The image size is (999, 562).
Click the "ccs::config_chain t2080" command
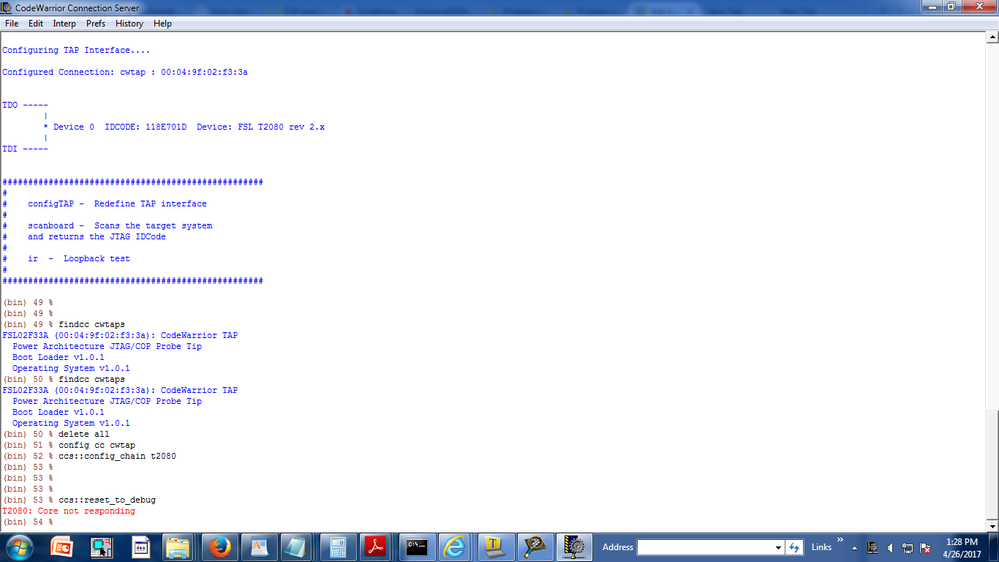[117, 456]
